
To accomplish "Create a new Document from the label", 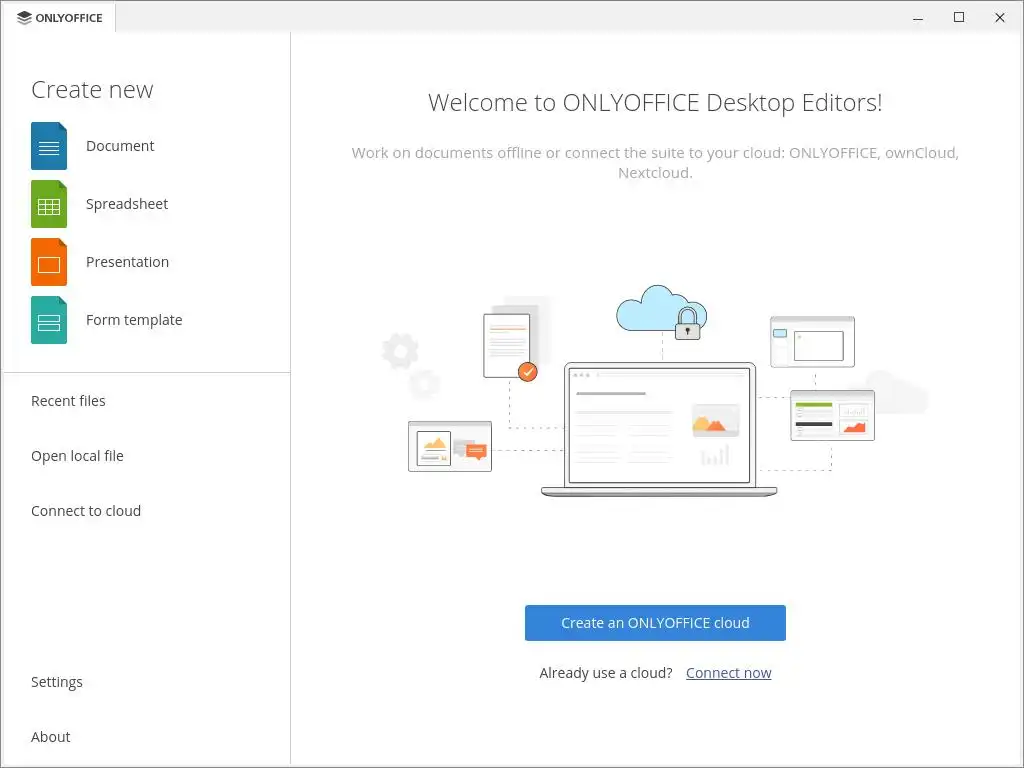I will (x=120, y=146).
